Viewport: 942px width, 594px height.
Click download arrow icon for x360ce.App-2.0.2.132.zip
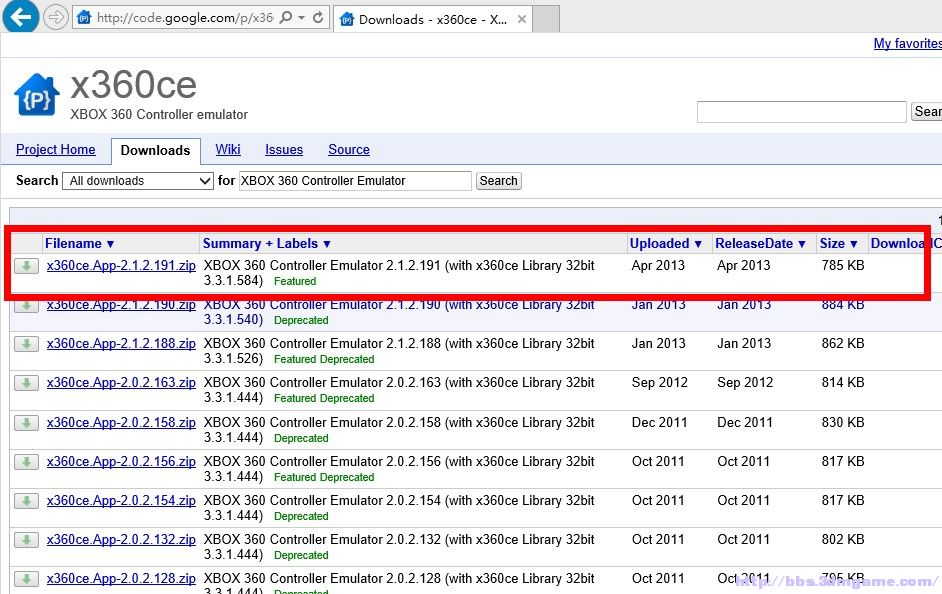(26, 539)
